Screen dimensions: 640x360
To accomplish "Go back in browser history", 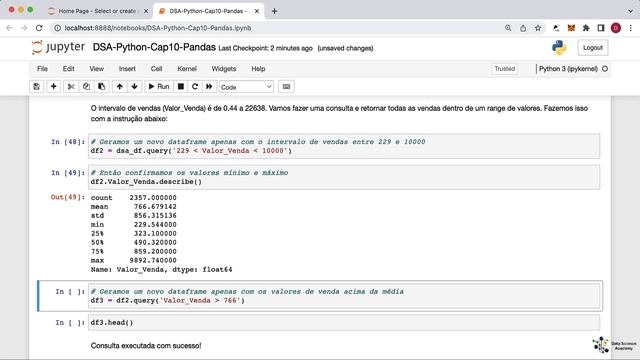I will pyautogui.click(x=9, y=28).
